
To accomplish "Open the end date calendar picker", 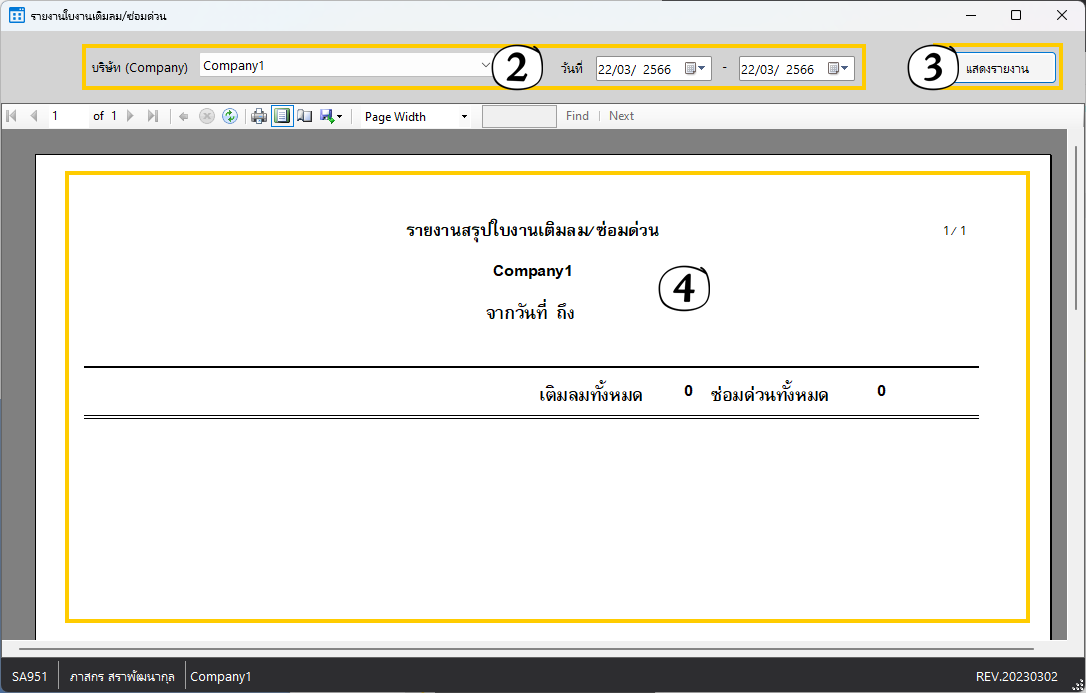I will click(x=839, y=69).
